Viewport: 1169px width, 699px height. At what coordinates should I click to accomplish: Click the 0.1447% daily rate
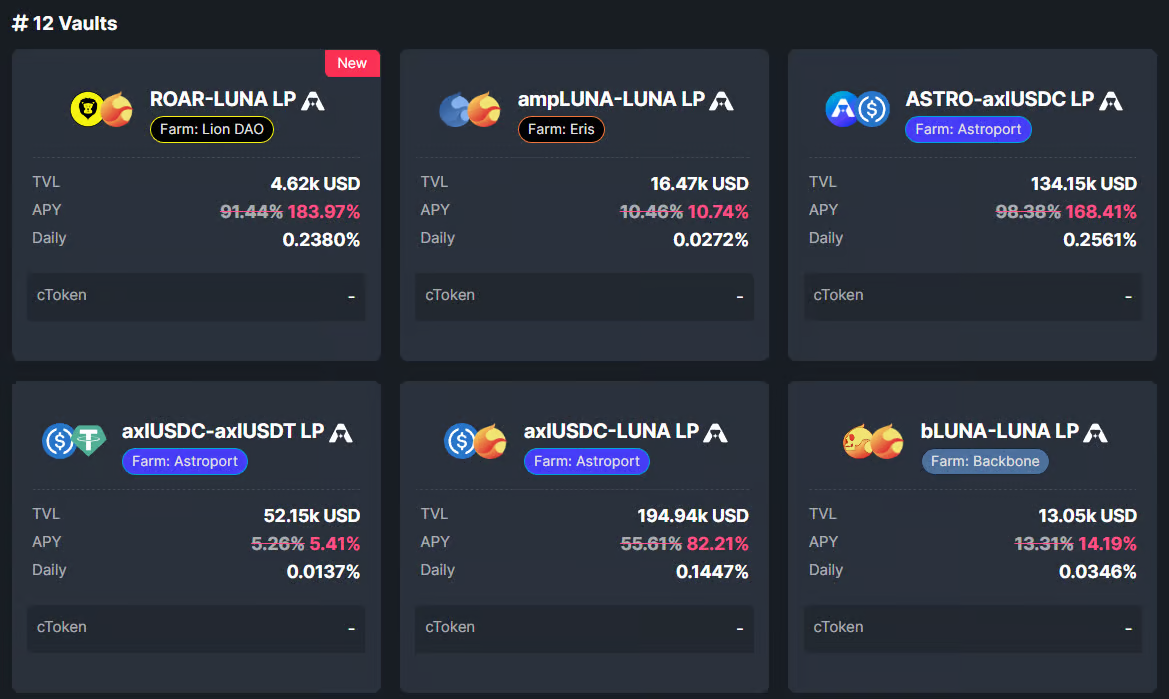[x=712, y=572]
